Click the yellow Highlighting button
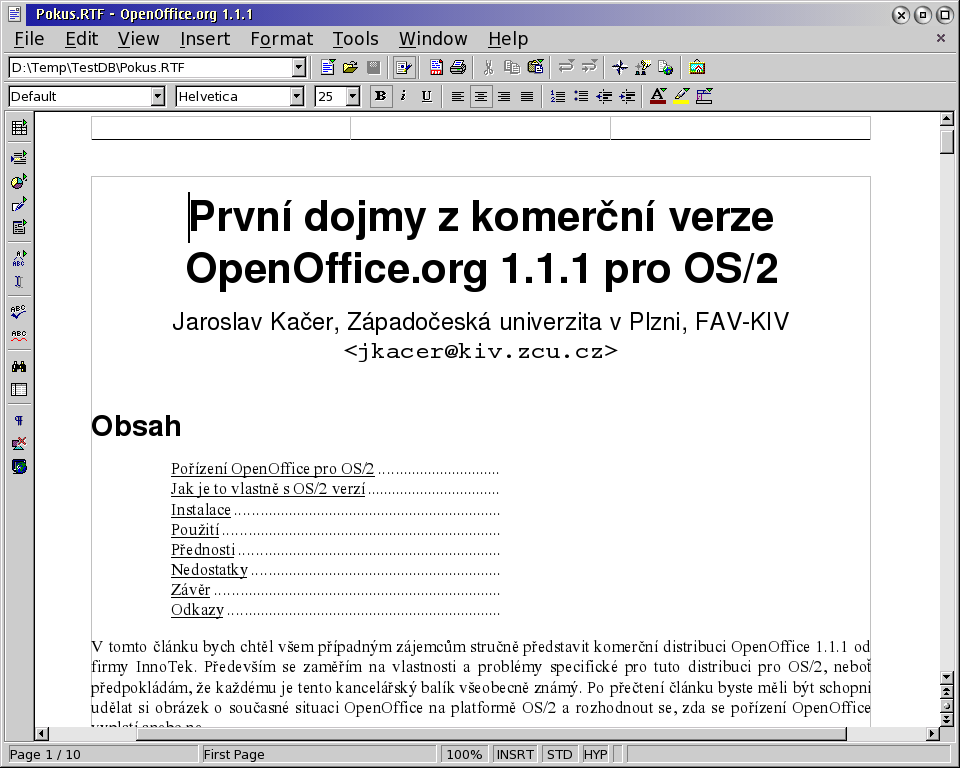Viewport: 960px width, 768px height. coord(681,96)
